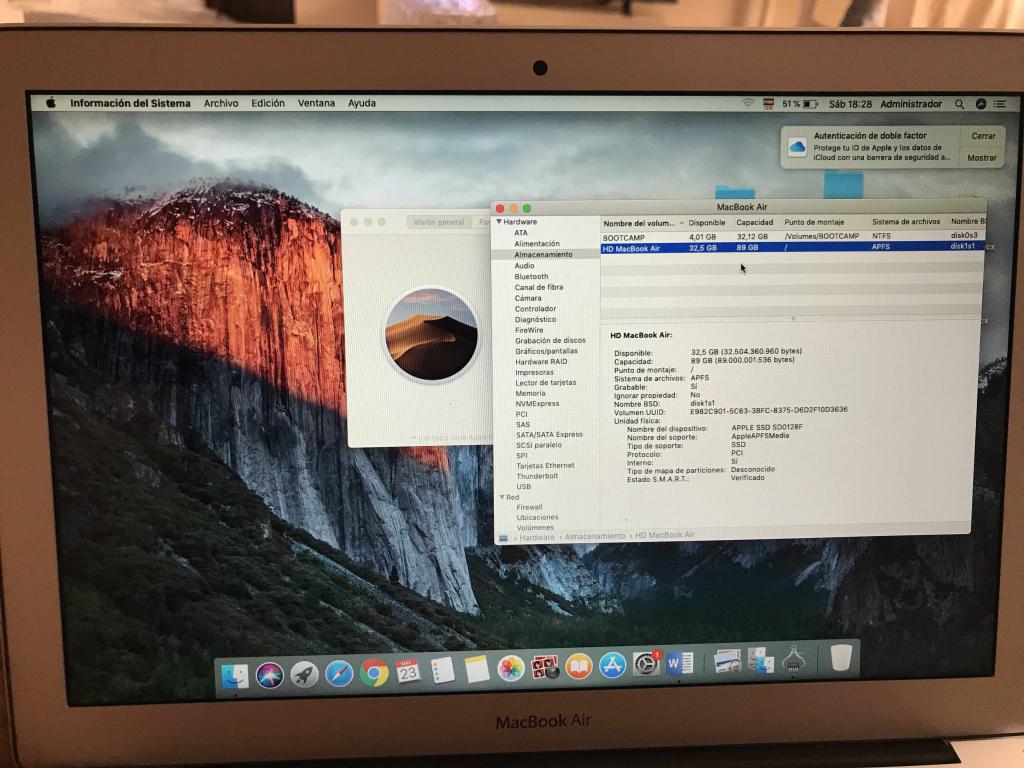Select ATA in the sidebar
The image size is (1024, 768).
(x=520, y=232)
